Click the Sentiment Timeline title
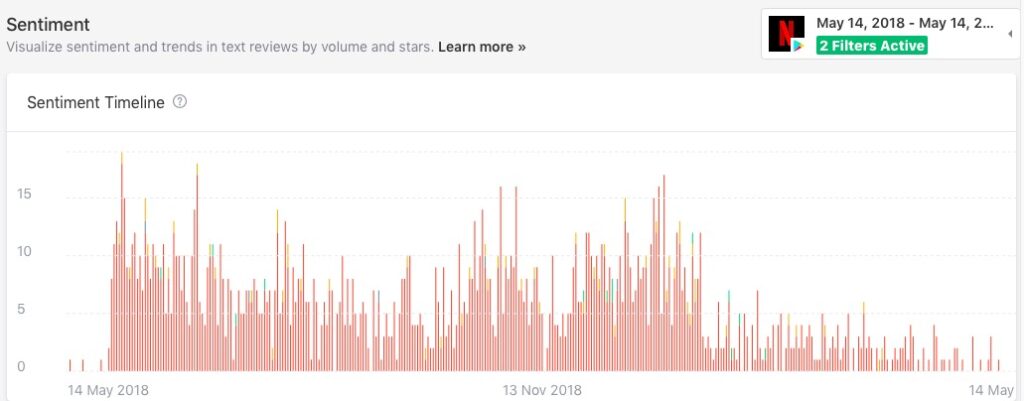This screenshot has width=1024, height=401. click(95, 103)
